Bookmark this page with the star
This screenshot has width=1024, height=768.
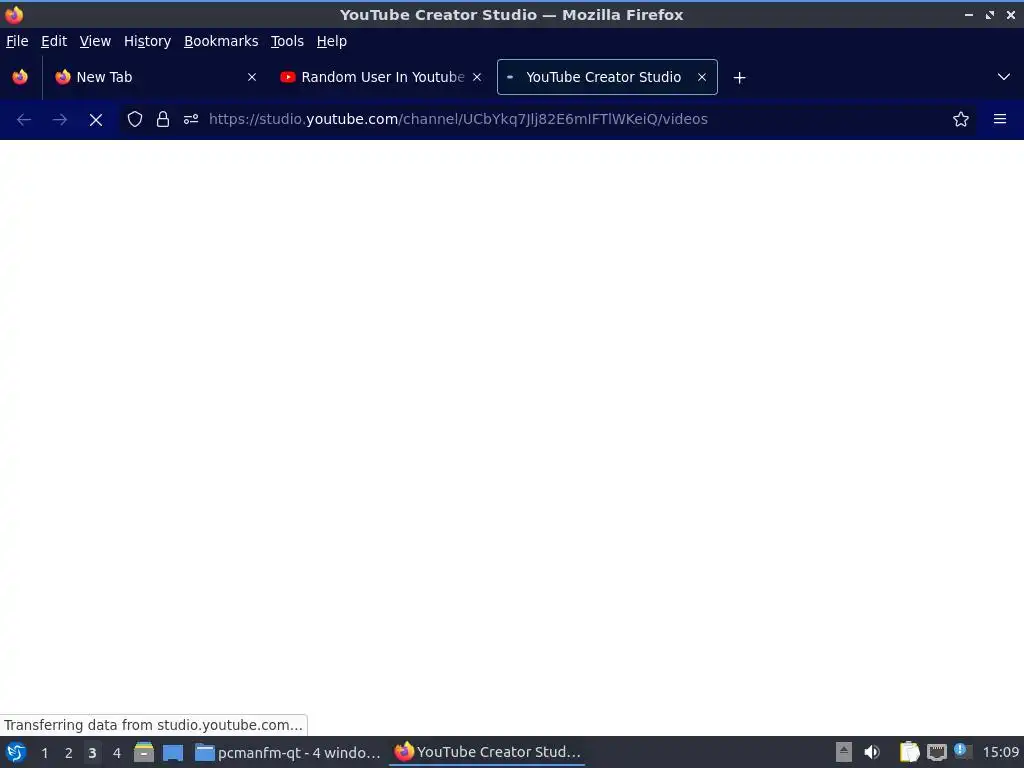click(961, 120)
